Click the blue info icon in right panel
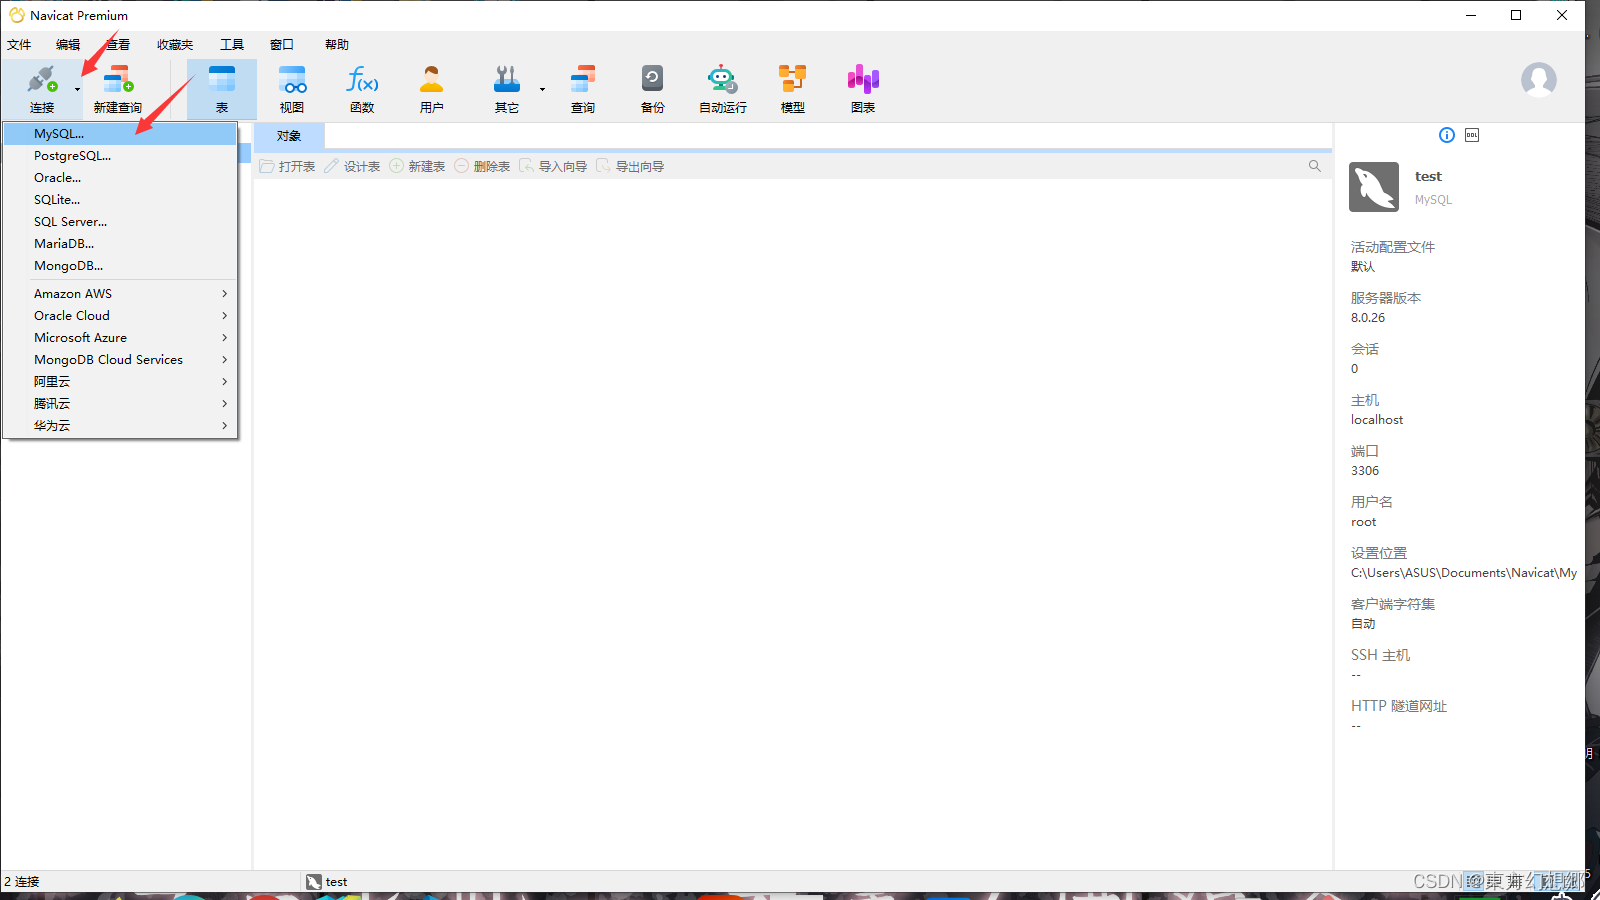This screenshot has width=1600, height=900. tap(1447, 135)
